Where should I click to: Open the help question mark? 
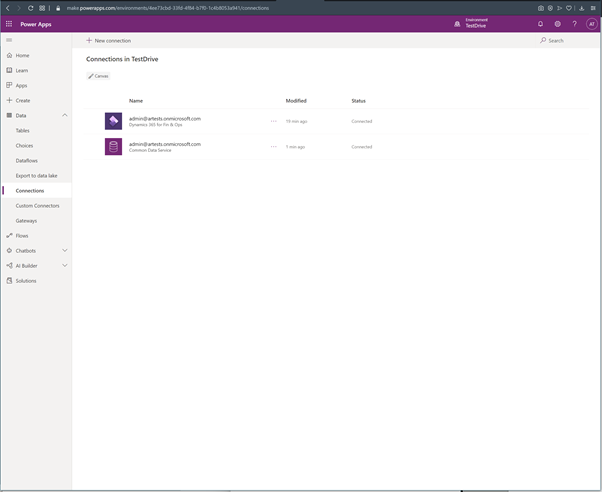coord(574,24)
